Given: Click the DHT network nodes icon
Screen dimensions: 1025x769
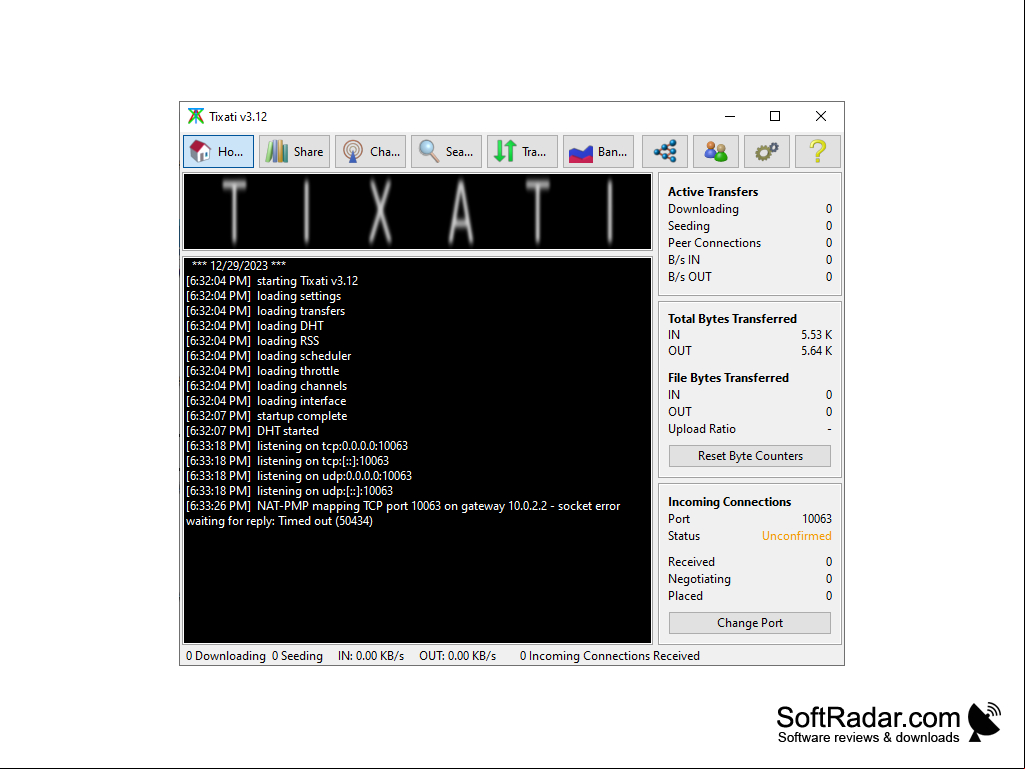Looking at the screenshot, I should click(665, 152).
